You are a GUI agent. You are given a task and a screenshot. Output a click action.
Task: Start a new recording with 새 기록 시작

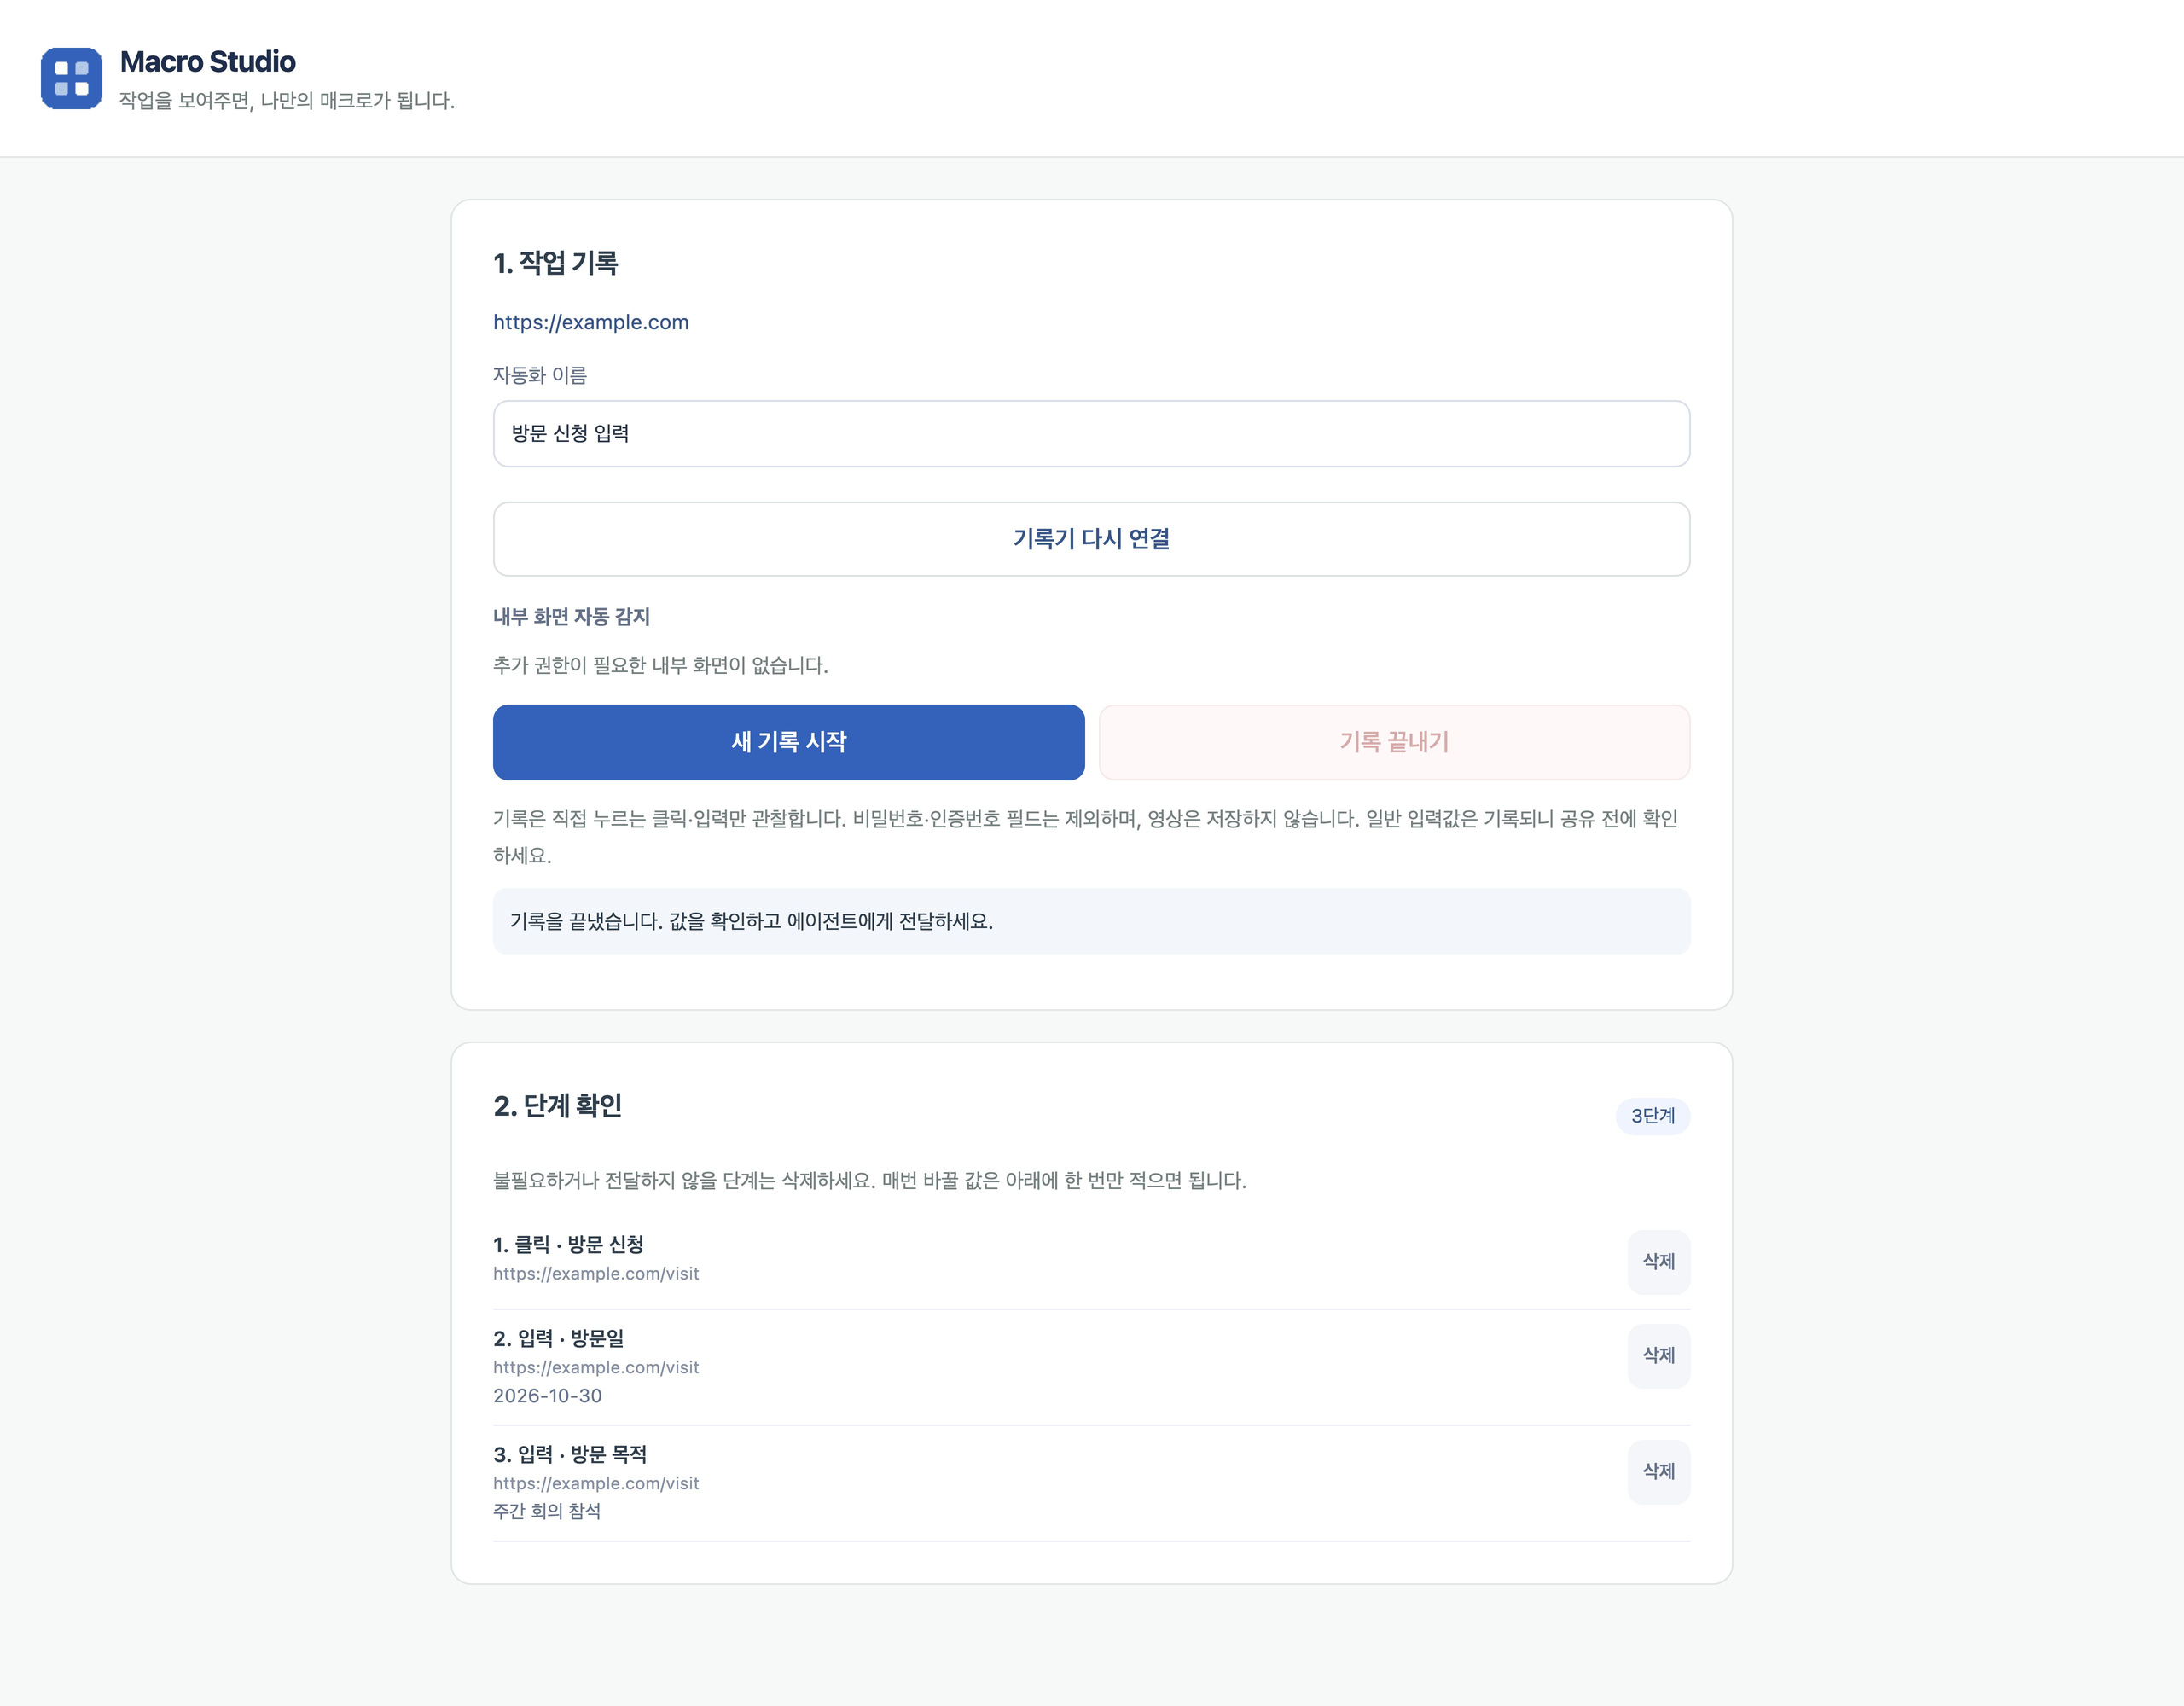788,742
